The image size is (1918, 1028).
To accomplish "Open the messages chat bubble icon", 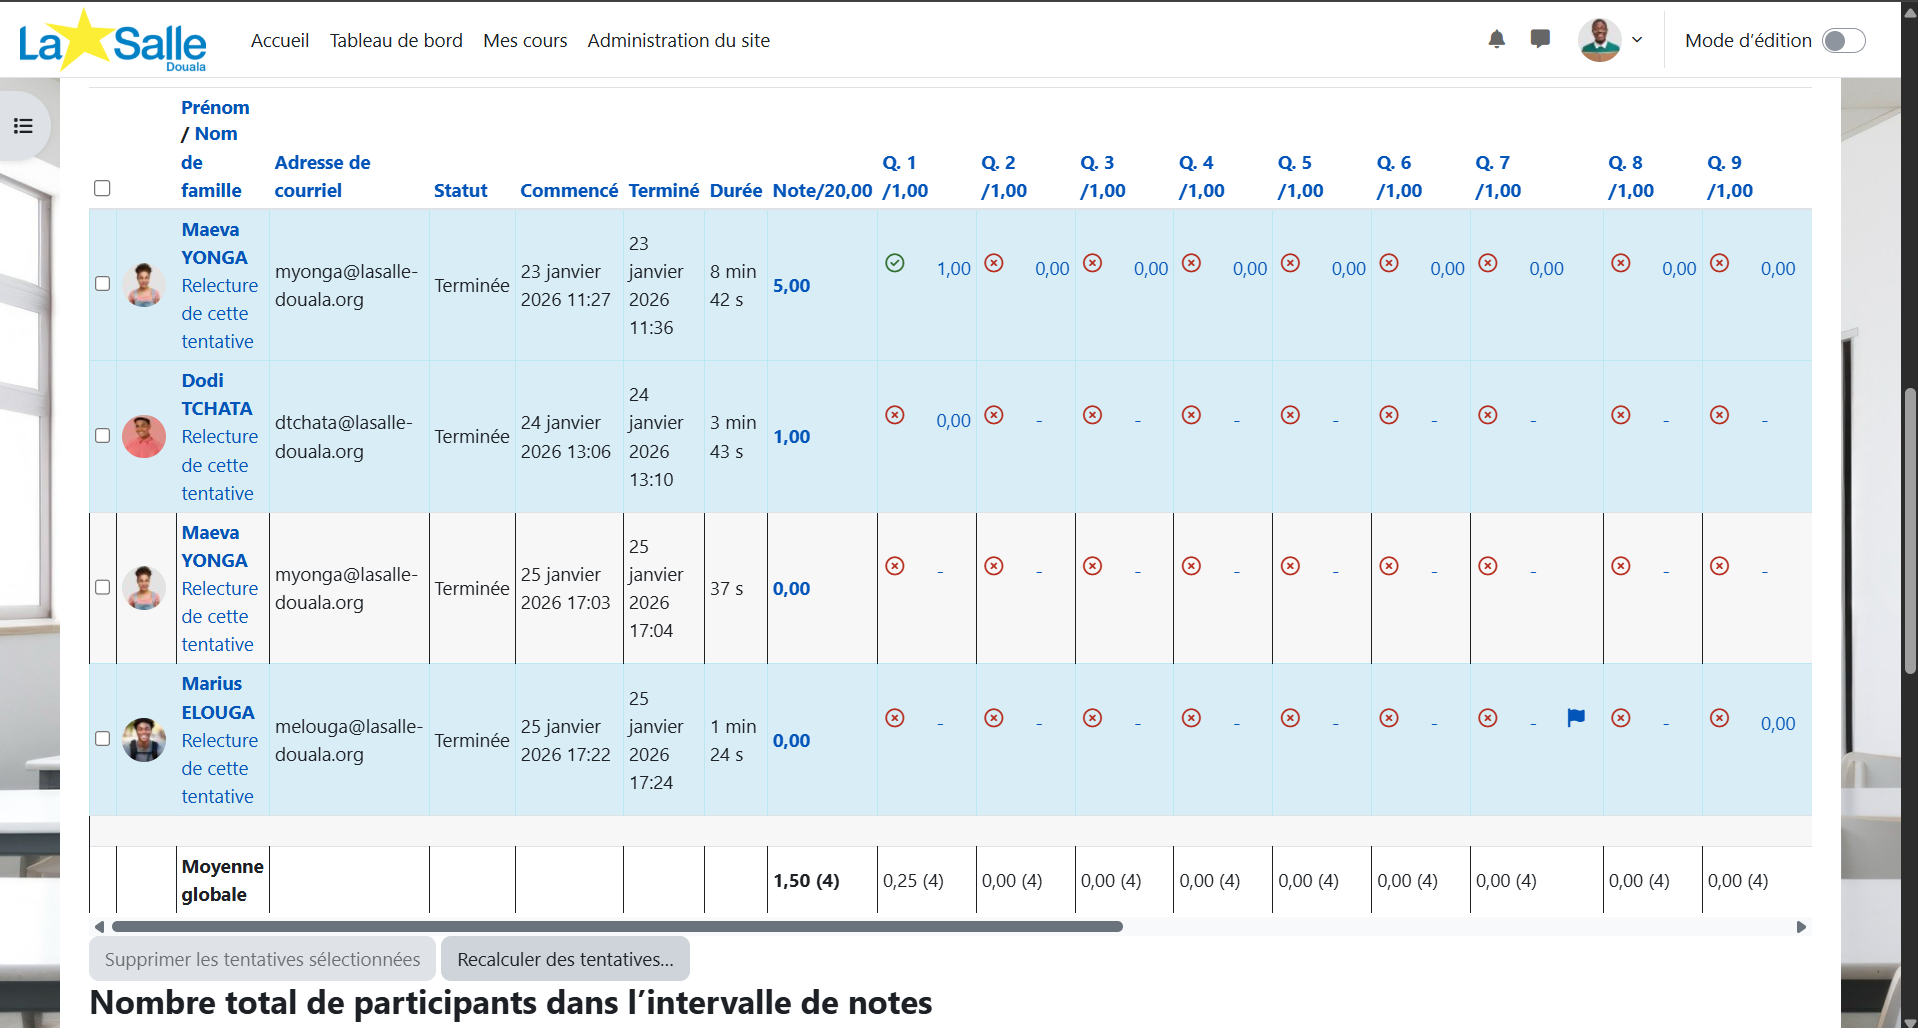I will point(1540,40).
